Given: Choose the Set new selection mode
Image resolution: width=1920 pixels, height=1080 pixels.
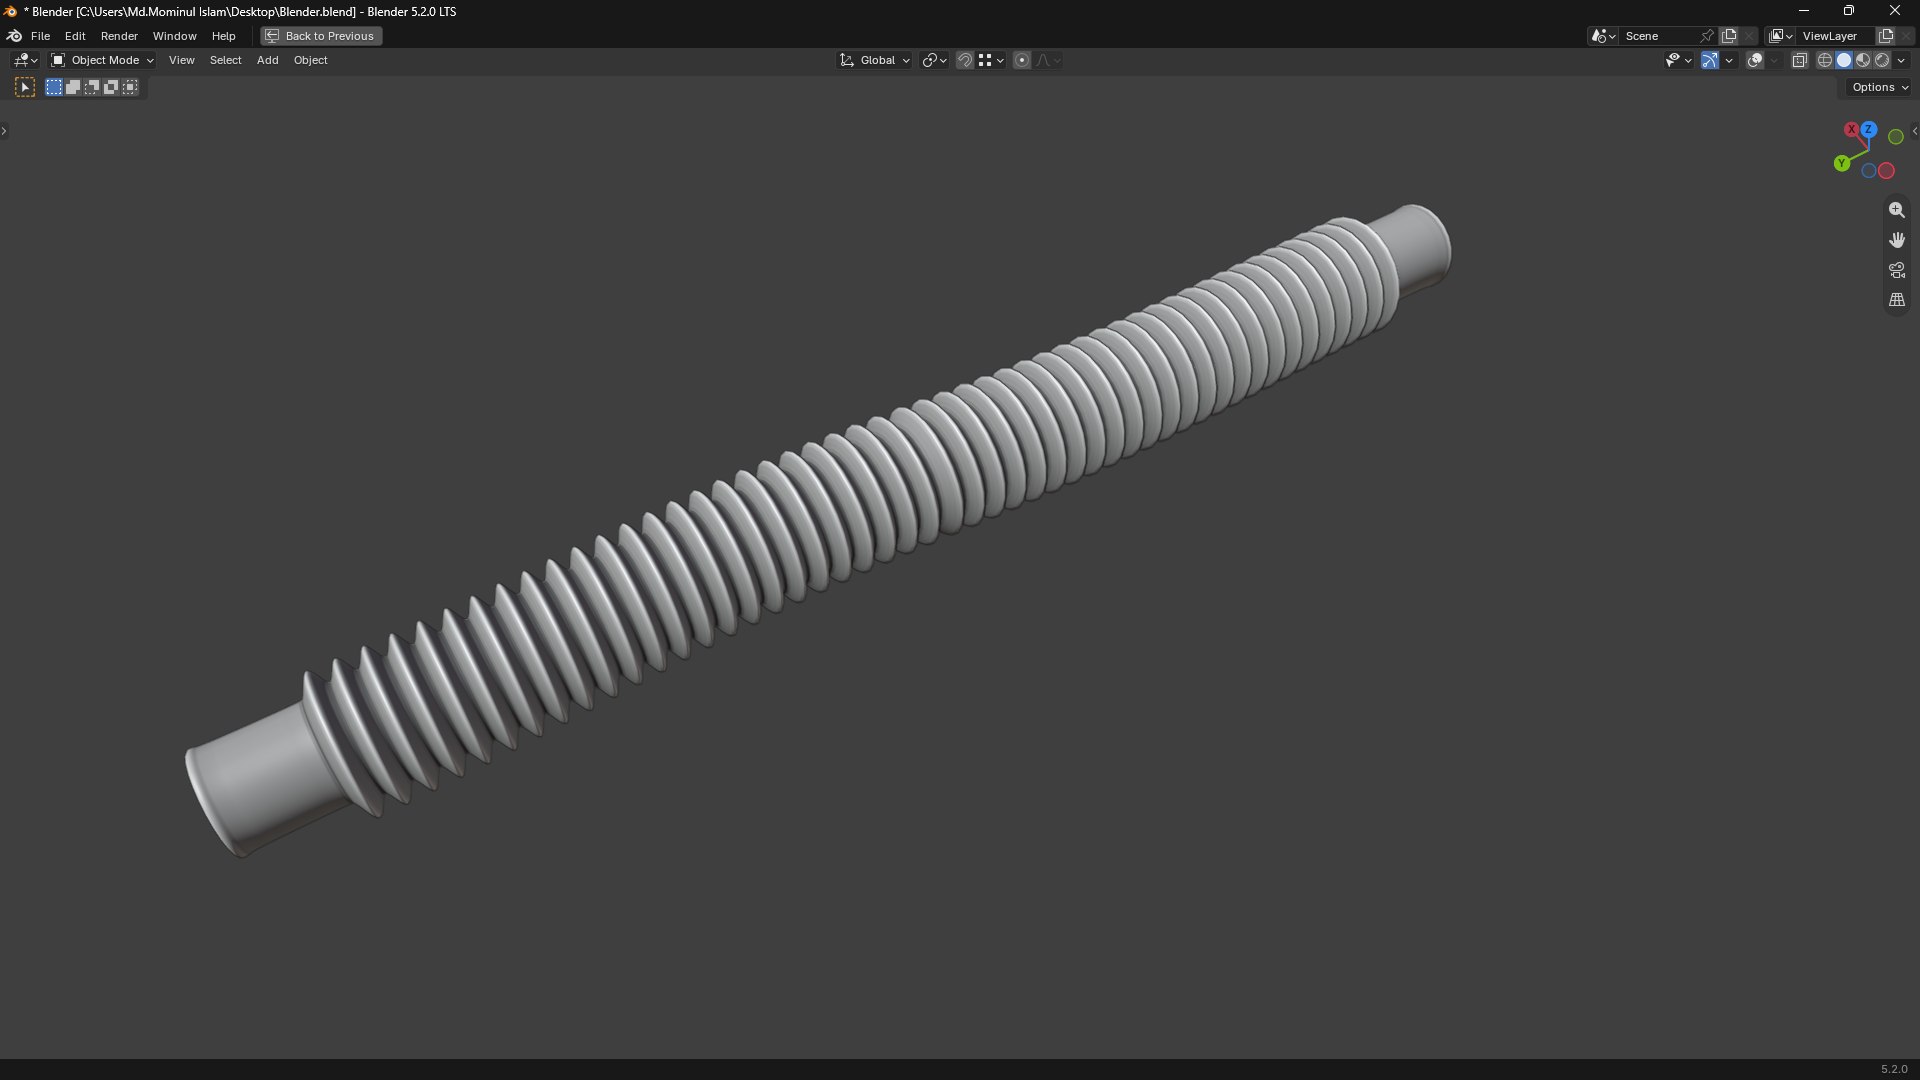Looking at the screenshot, I should 54,88.
